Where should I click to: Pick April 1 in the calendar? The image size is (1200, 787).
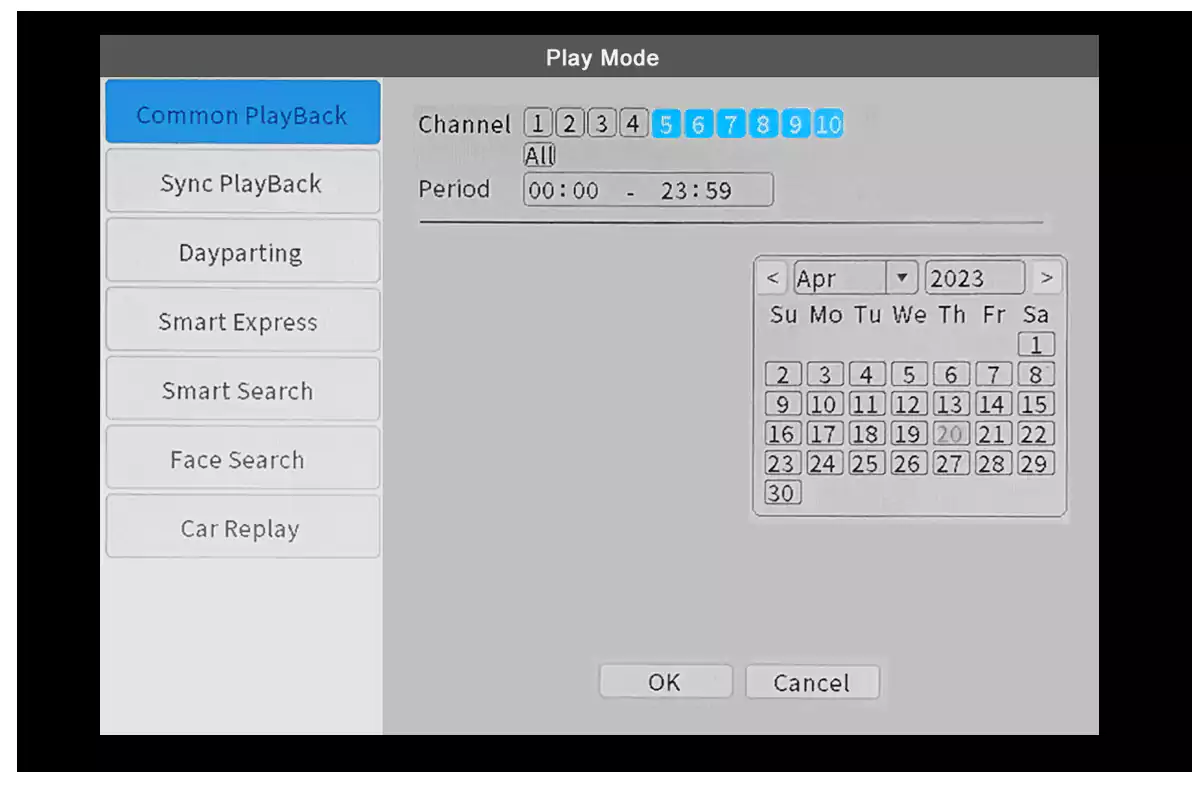click(1036, 345)
